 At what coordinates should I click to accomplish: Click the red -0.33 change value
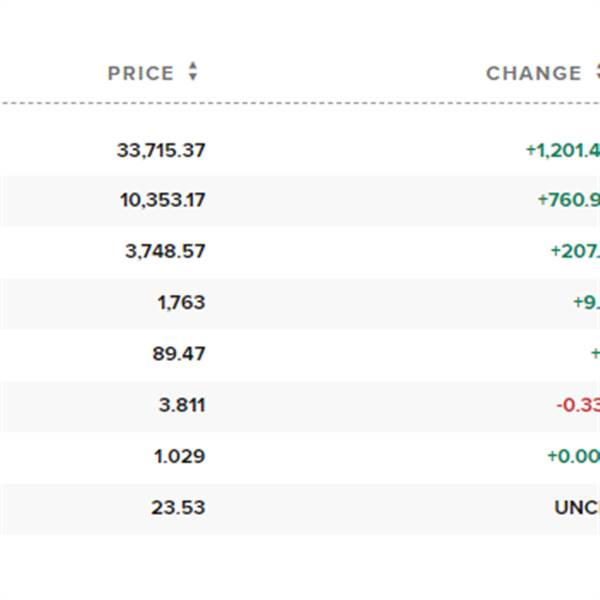click(x=578, y=405)
